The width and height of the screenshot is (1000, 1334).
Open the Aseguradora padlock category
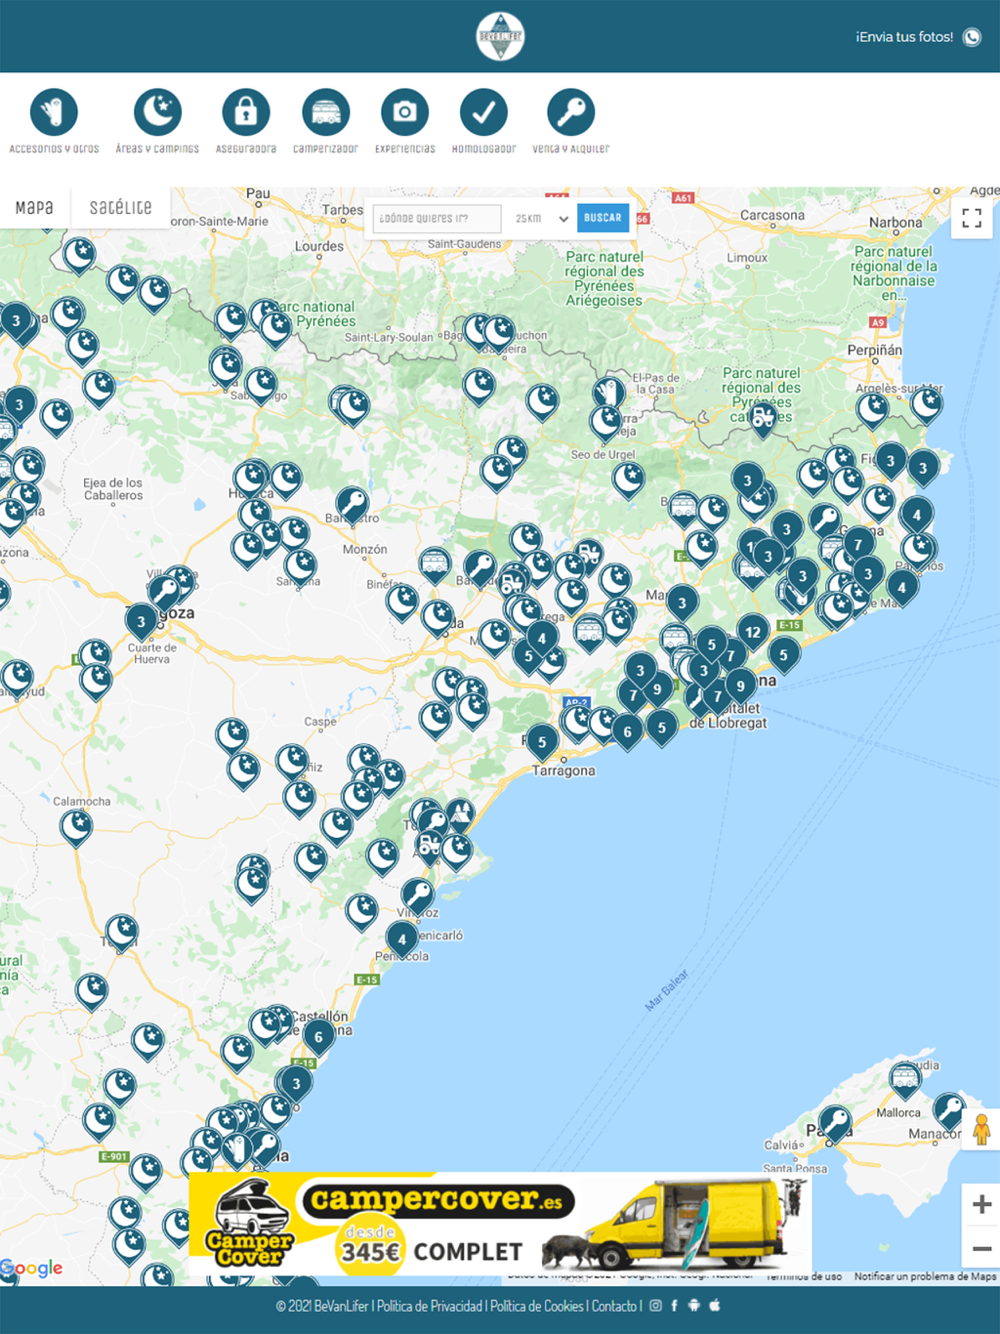pyautogui.click(x=246, y=112)
